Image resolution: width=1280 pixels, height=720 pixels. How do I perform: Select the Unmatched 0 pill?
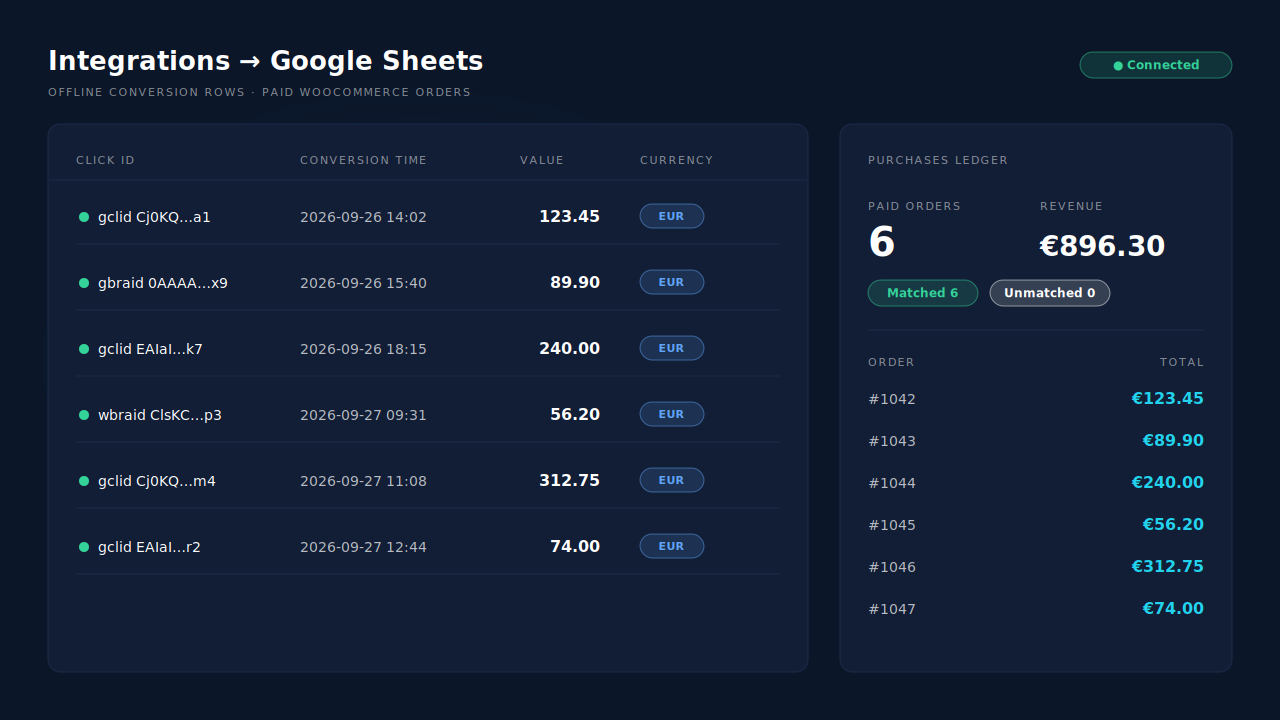(1050, 293)
